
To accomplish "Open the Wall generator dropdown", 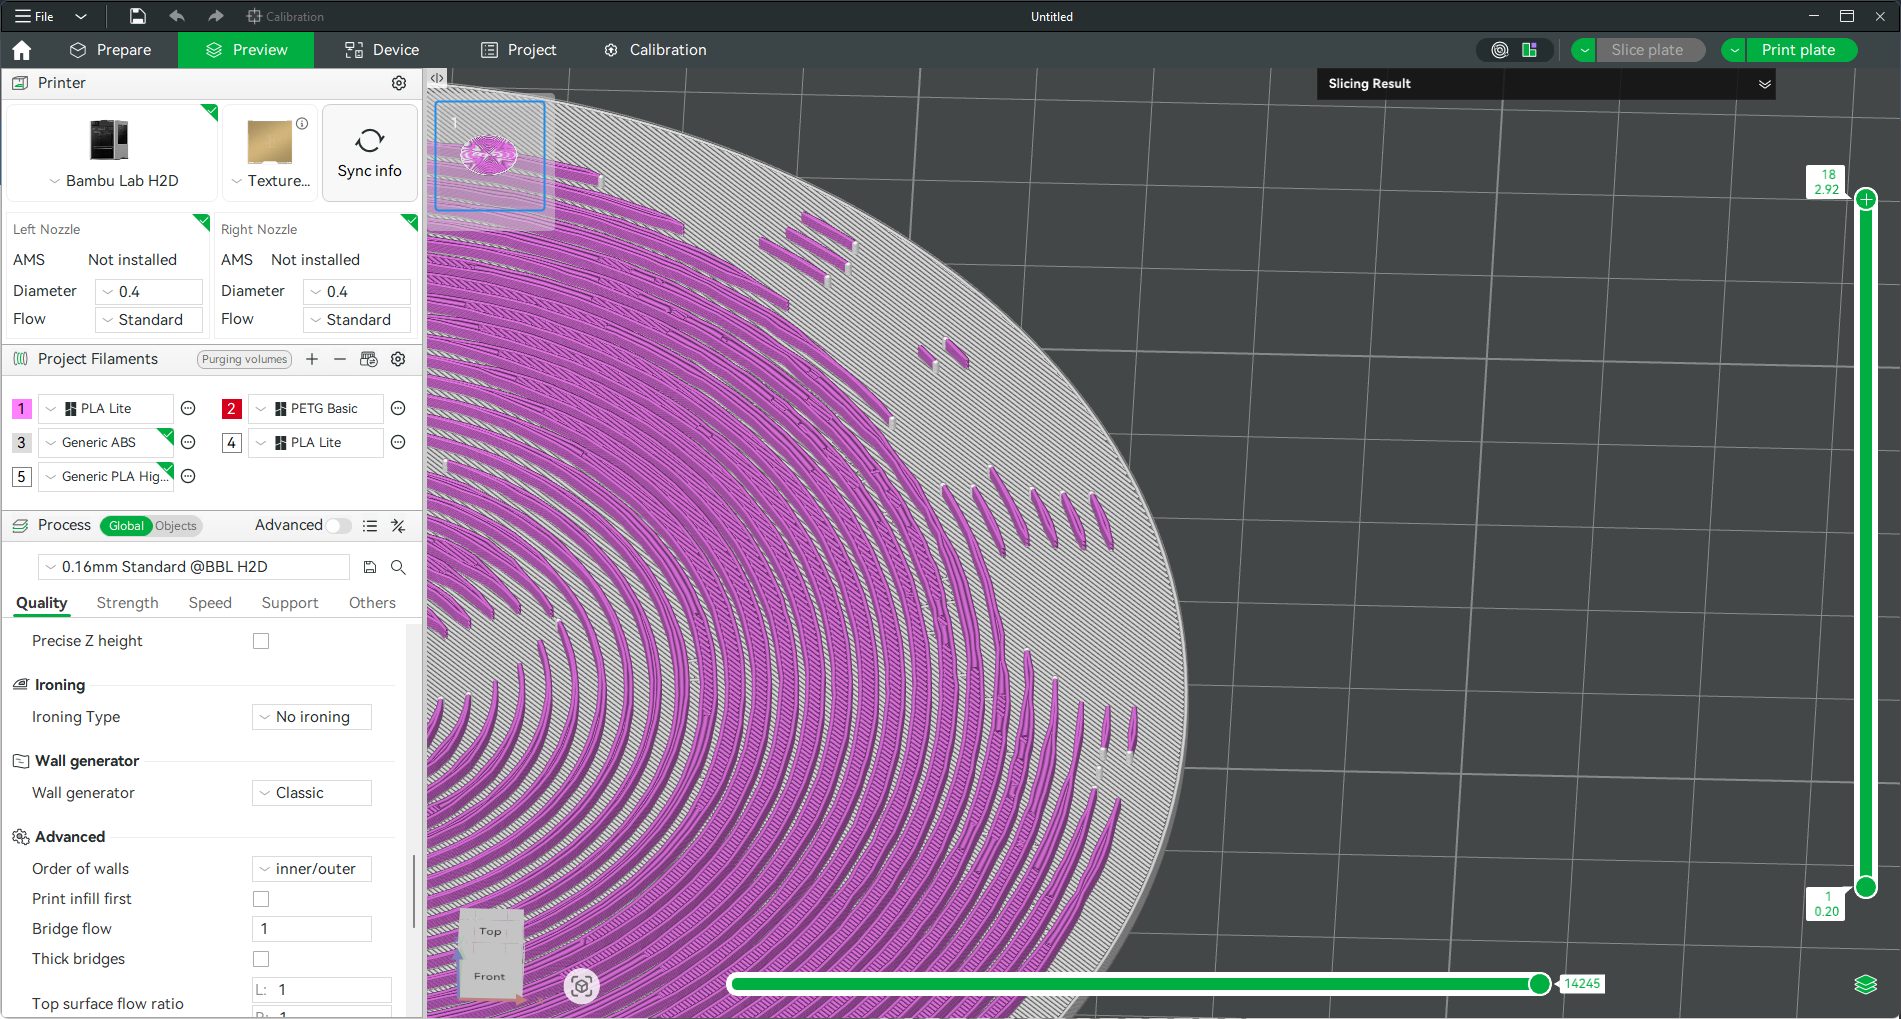I will point(312,793).
